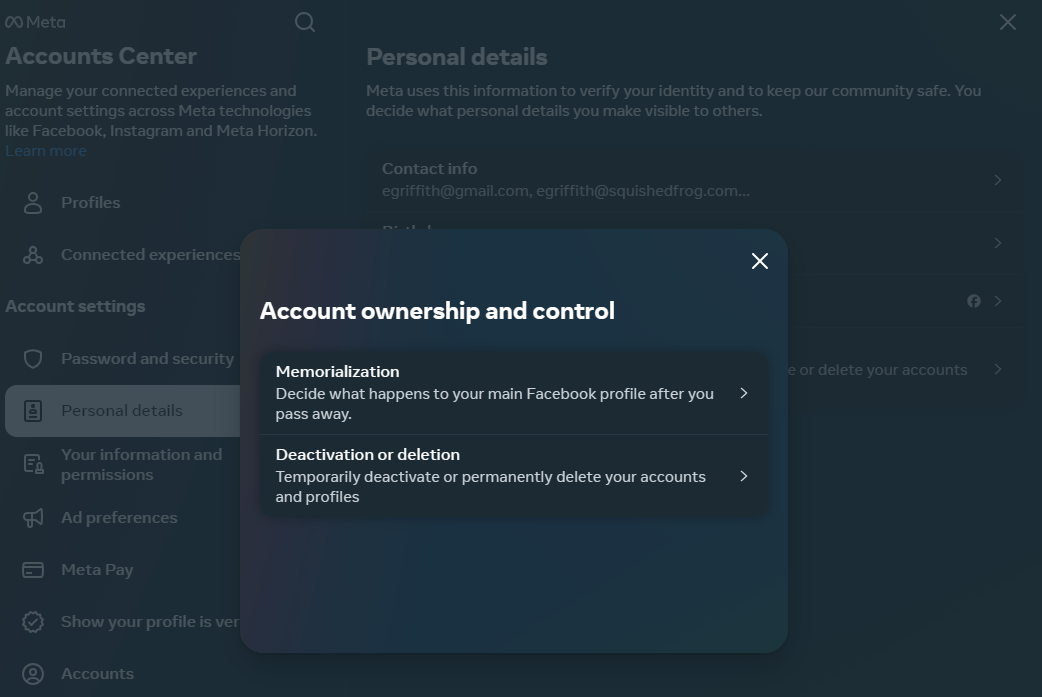
Task: Expand the Deactivation or deletion chevron
Action: pyautogui.click(x=744, y=476)
